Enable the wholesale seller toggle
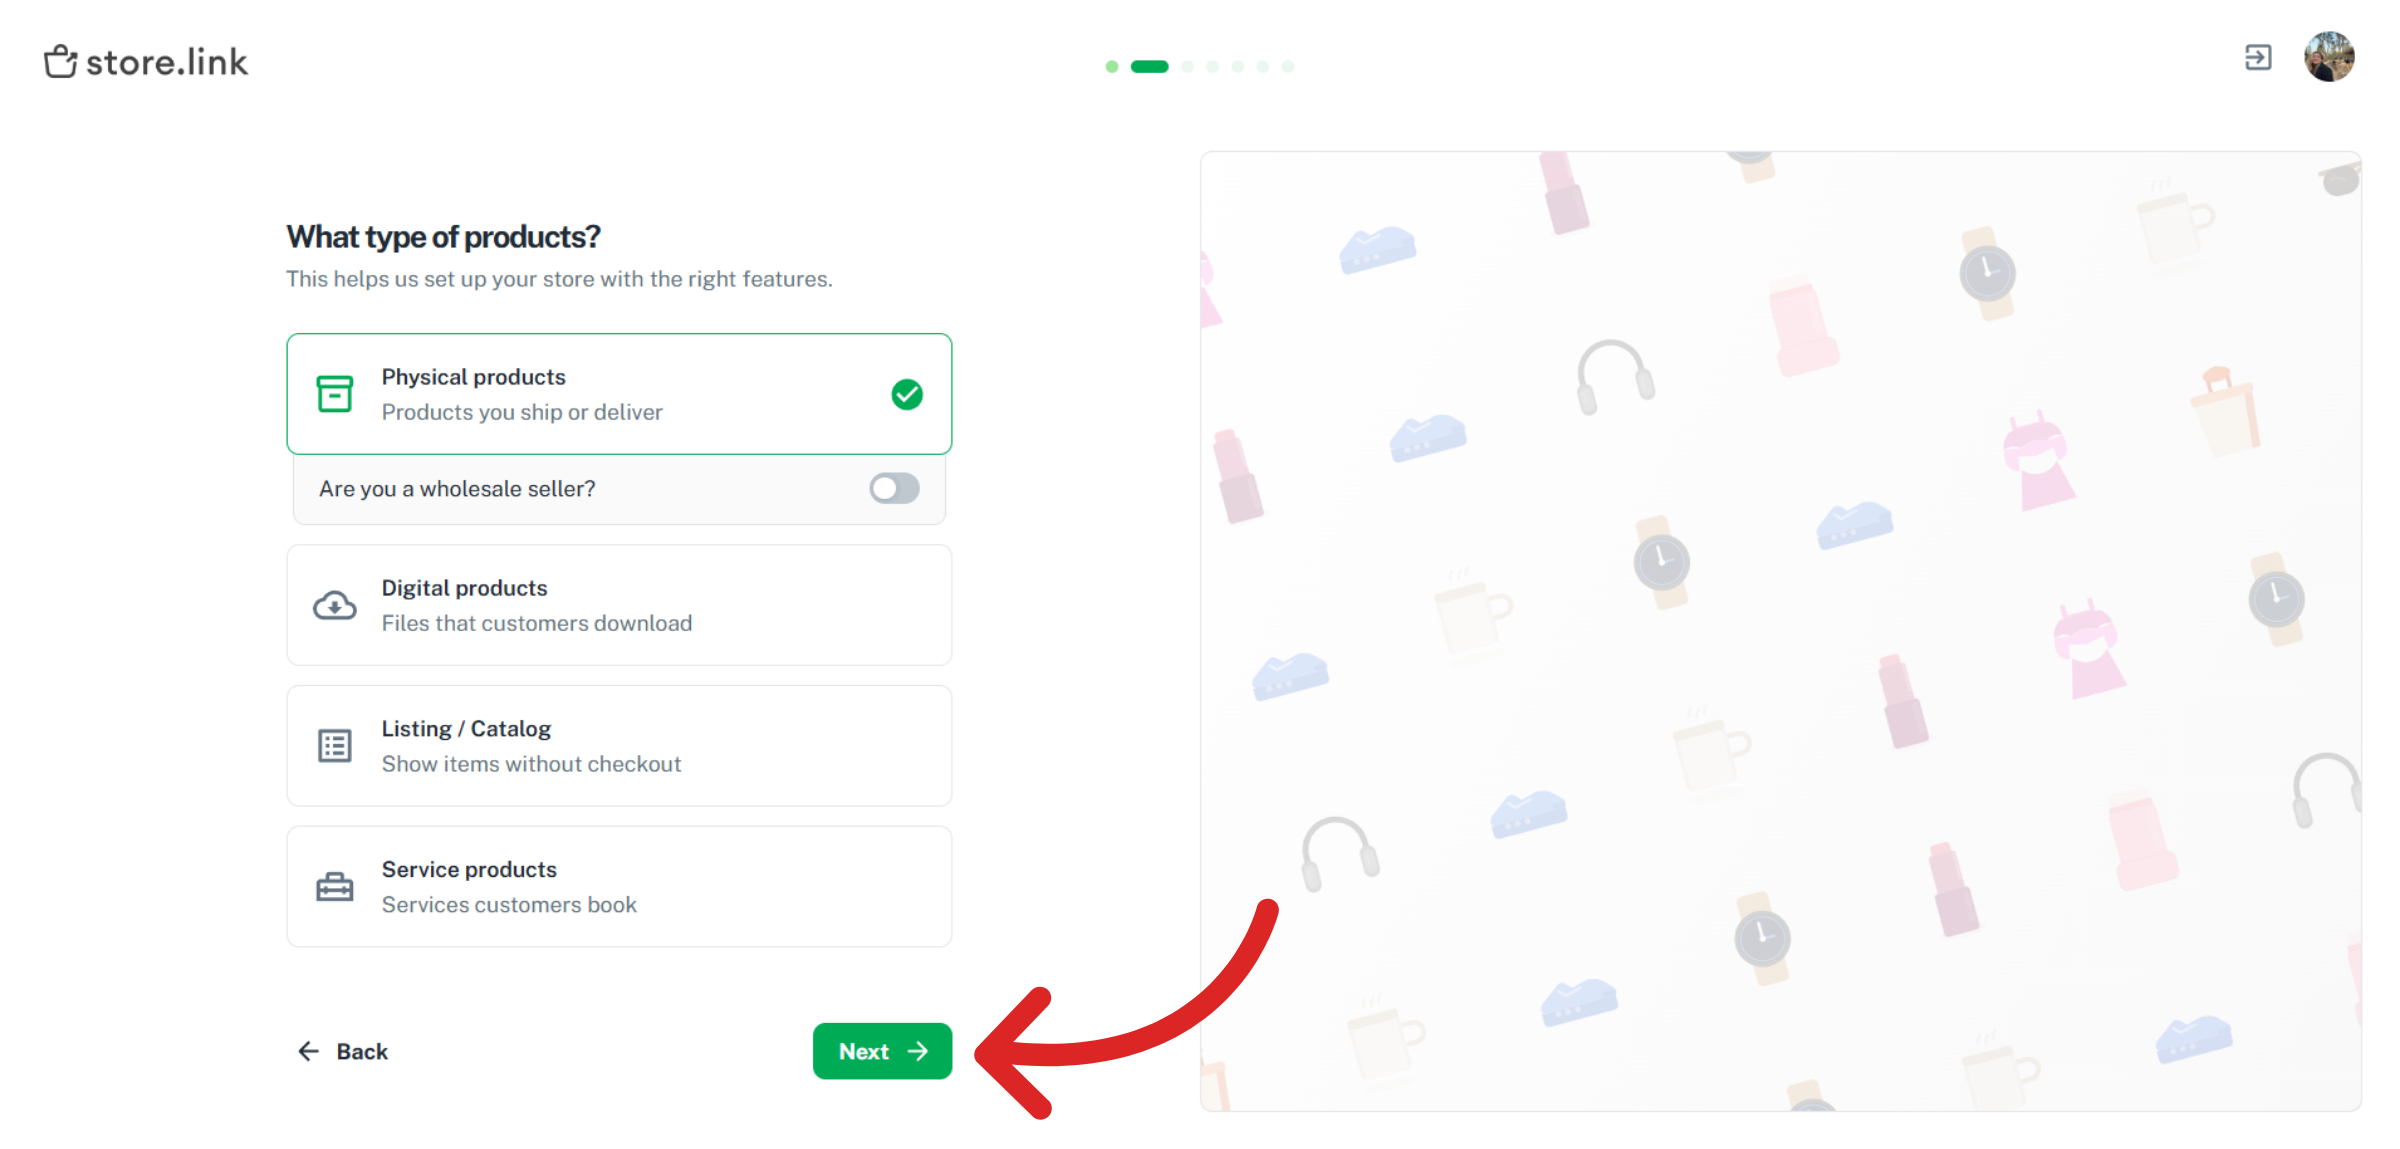This screenshot has width=2400, height=1149. pos(893,488)
